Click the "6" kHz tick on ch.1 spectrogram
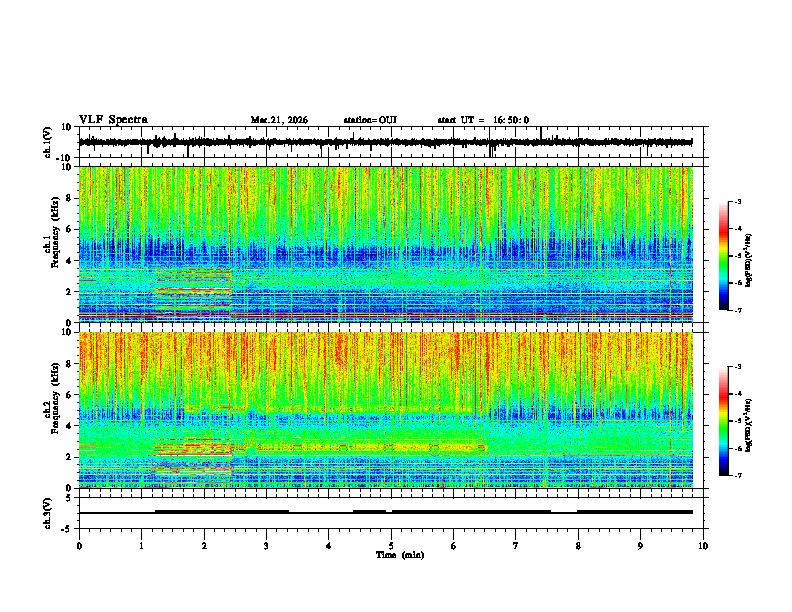792x612 pixels. pos(69,229)
